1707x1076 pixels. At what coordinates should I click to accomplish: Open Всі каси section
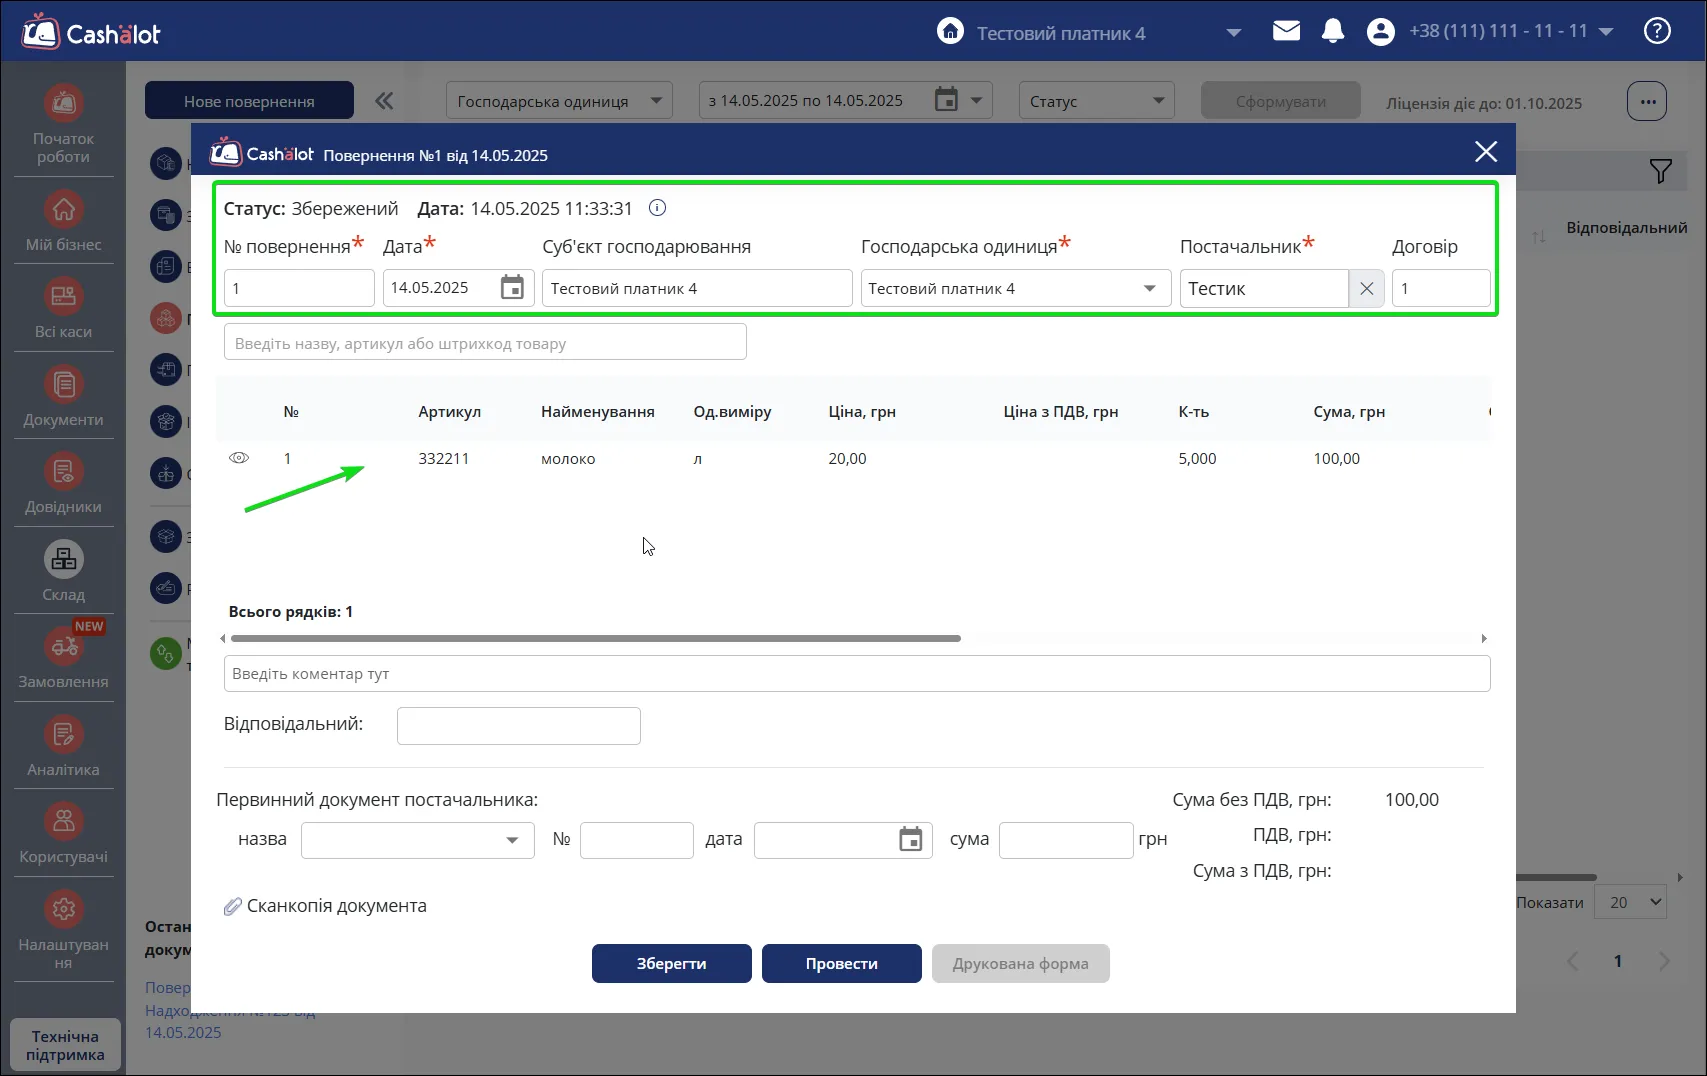tap(63, 309)
